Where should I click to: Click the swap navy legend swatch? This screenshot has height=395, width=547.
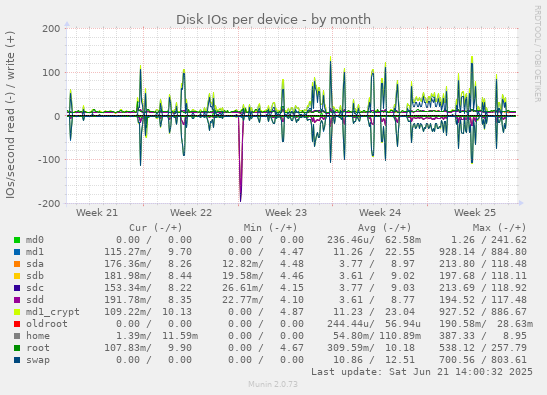[17, 360]
